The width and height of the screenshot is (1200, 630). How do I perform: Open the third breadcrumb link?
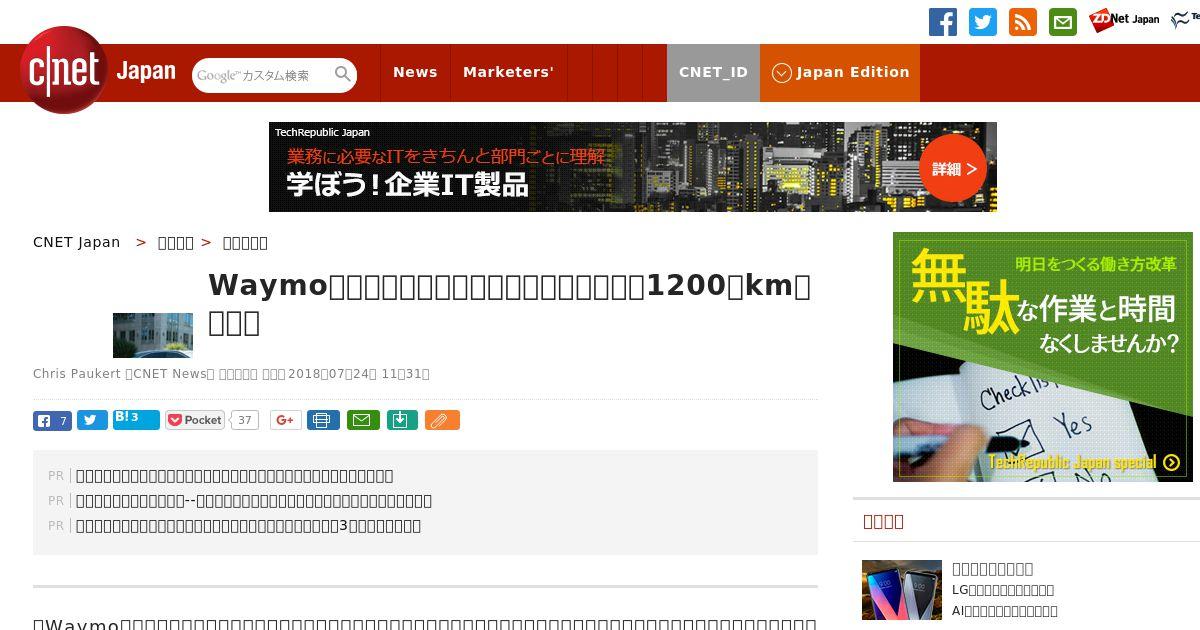coord(245,242)
